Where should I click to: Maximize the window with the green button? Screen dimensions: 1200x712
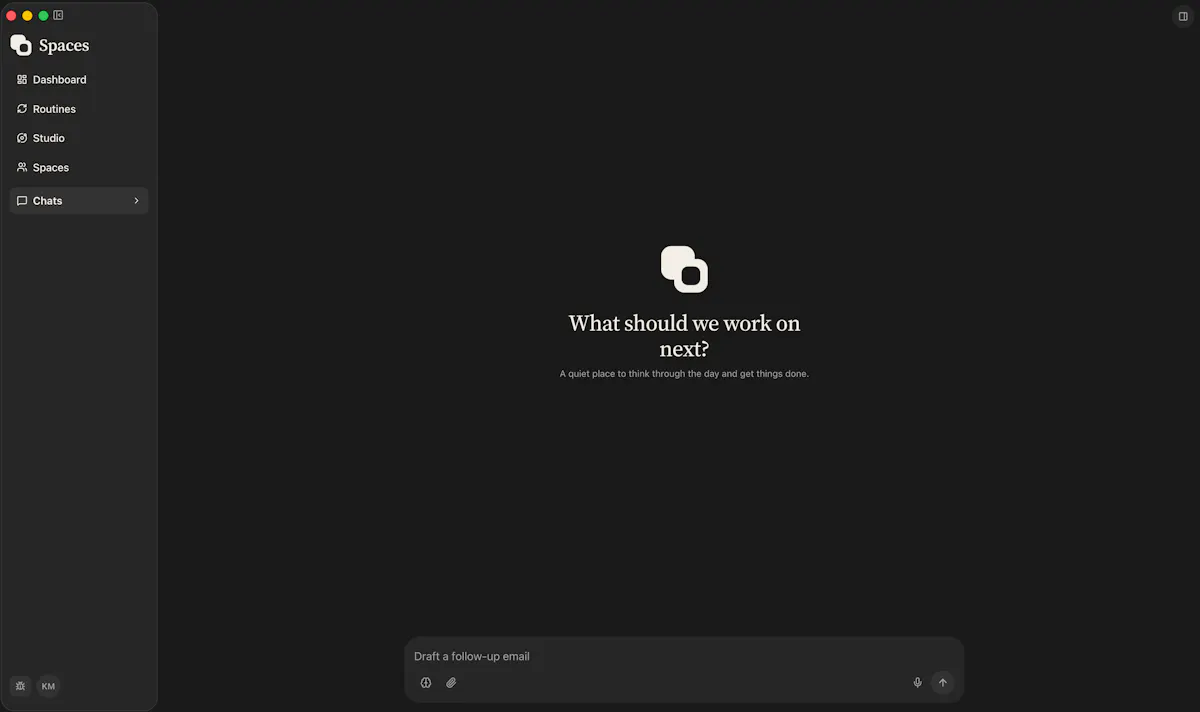(x=43, y=16)
